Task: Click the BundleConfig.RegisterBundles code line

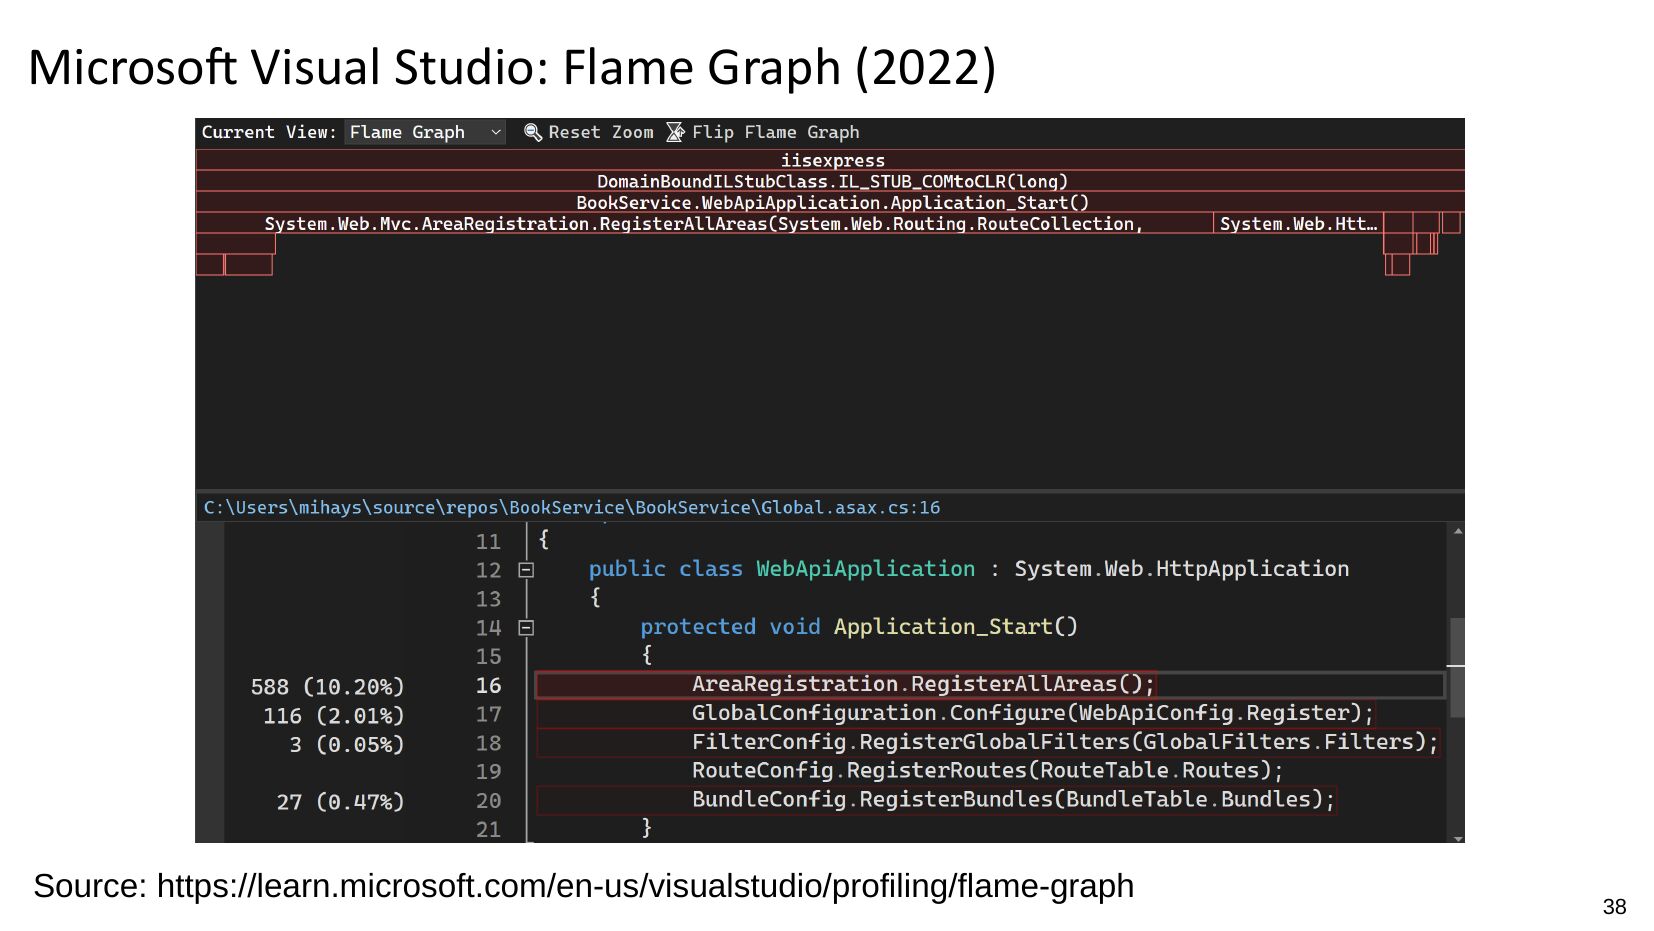Action: click(x=1012, y=800)
